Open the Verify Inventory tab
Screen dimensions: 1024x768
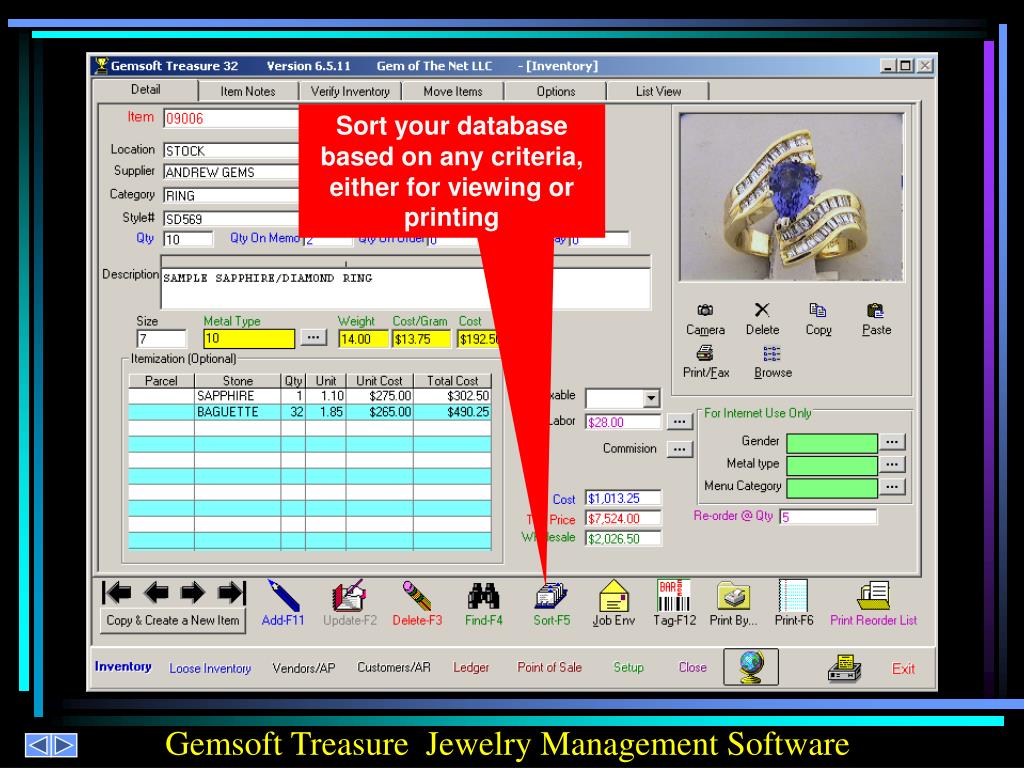[350, 91]
